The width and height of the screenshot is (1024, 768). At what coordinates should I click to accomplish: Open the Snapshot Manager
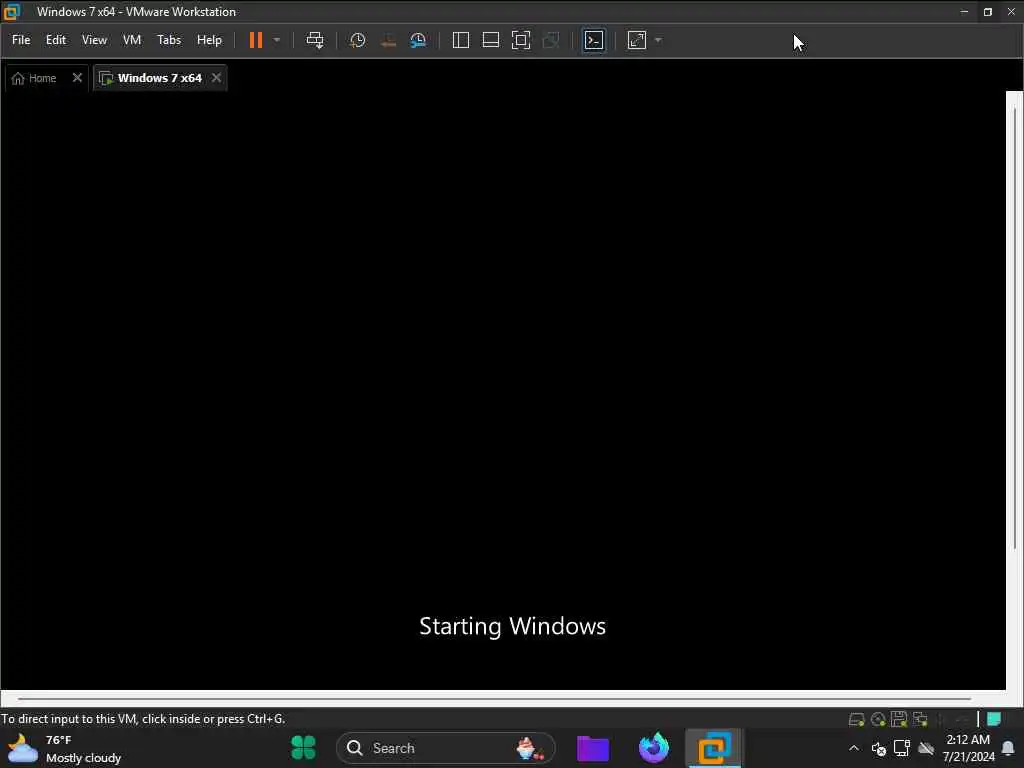click(x=418, y=40)
